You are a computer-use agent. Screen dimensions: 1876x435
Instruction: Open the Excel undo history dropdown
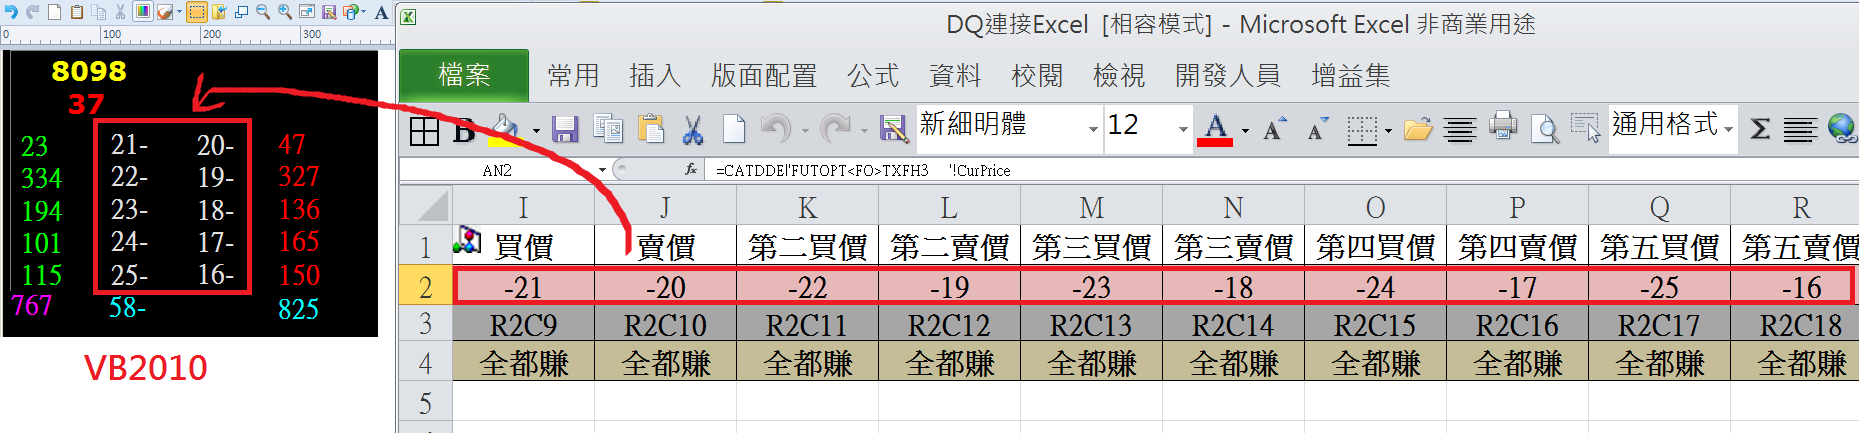coord(805,130)
